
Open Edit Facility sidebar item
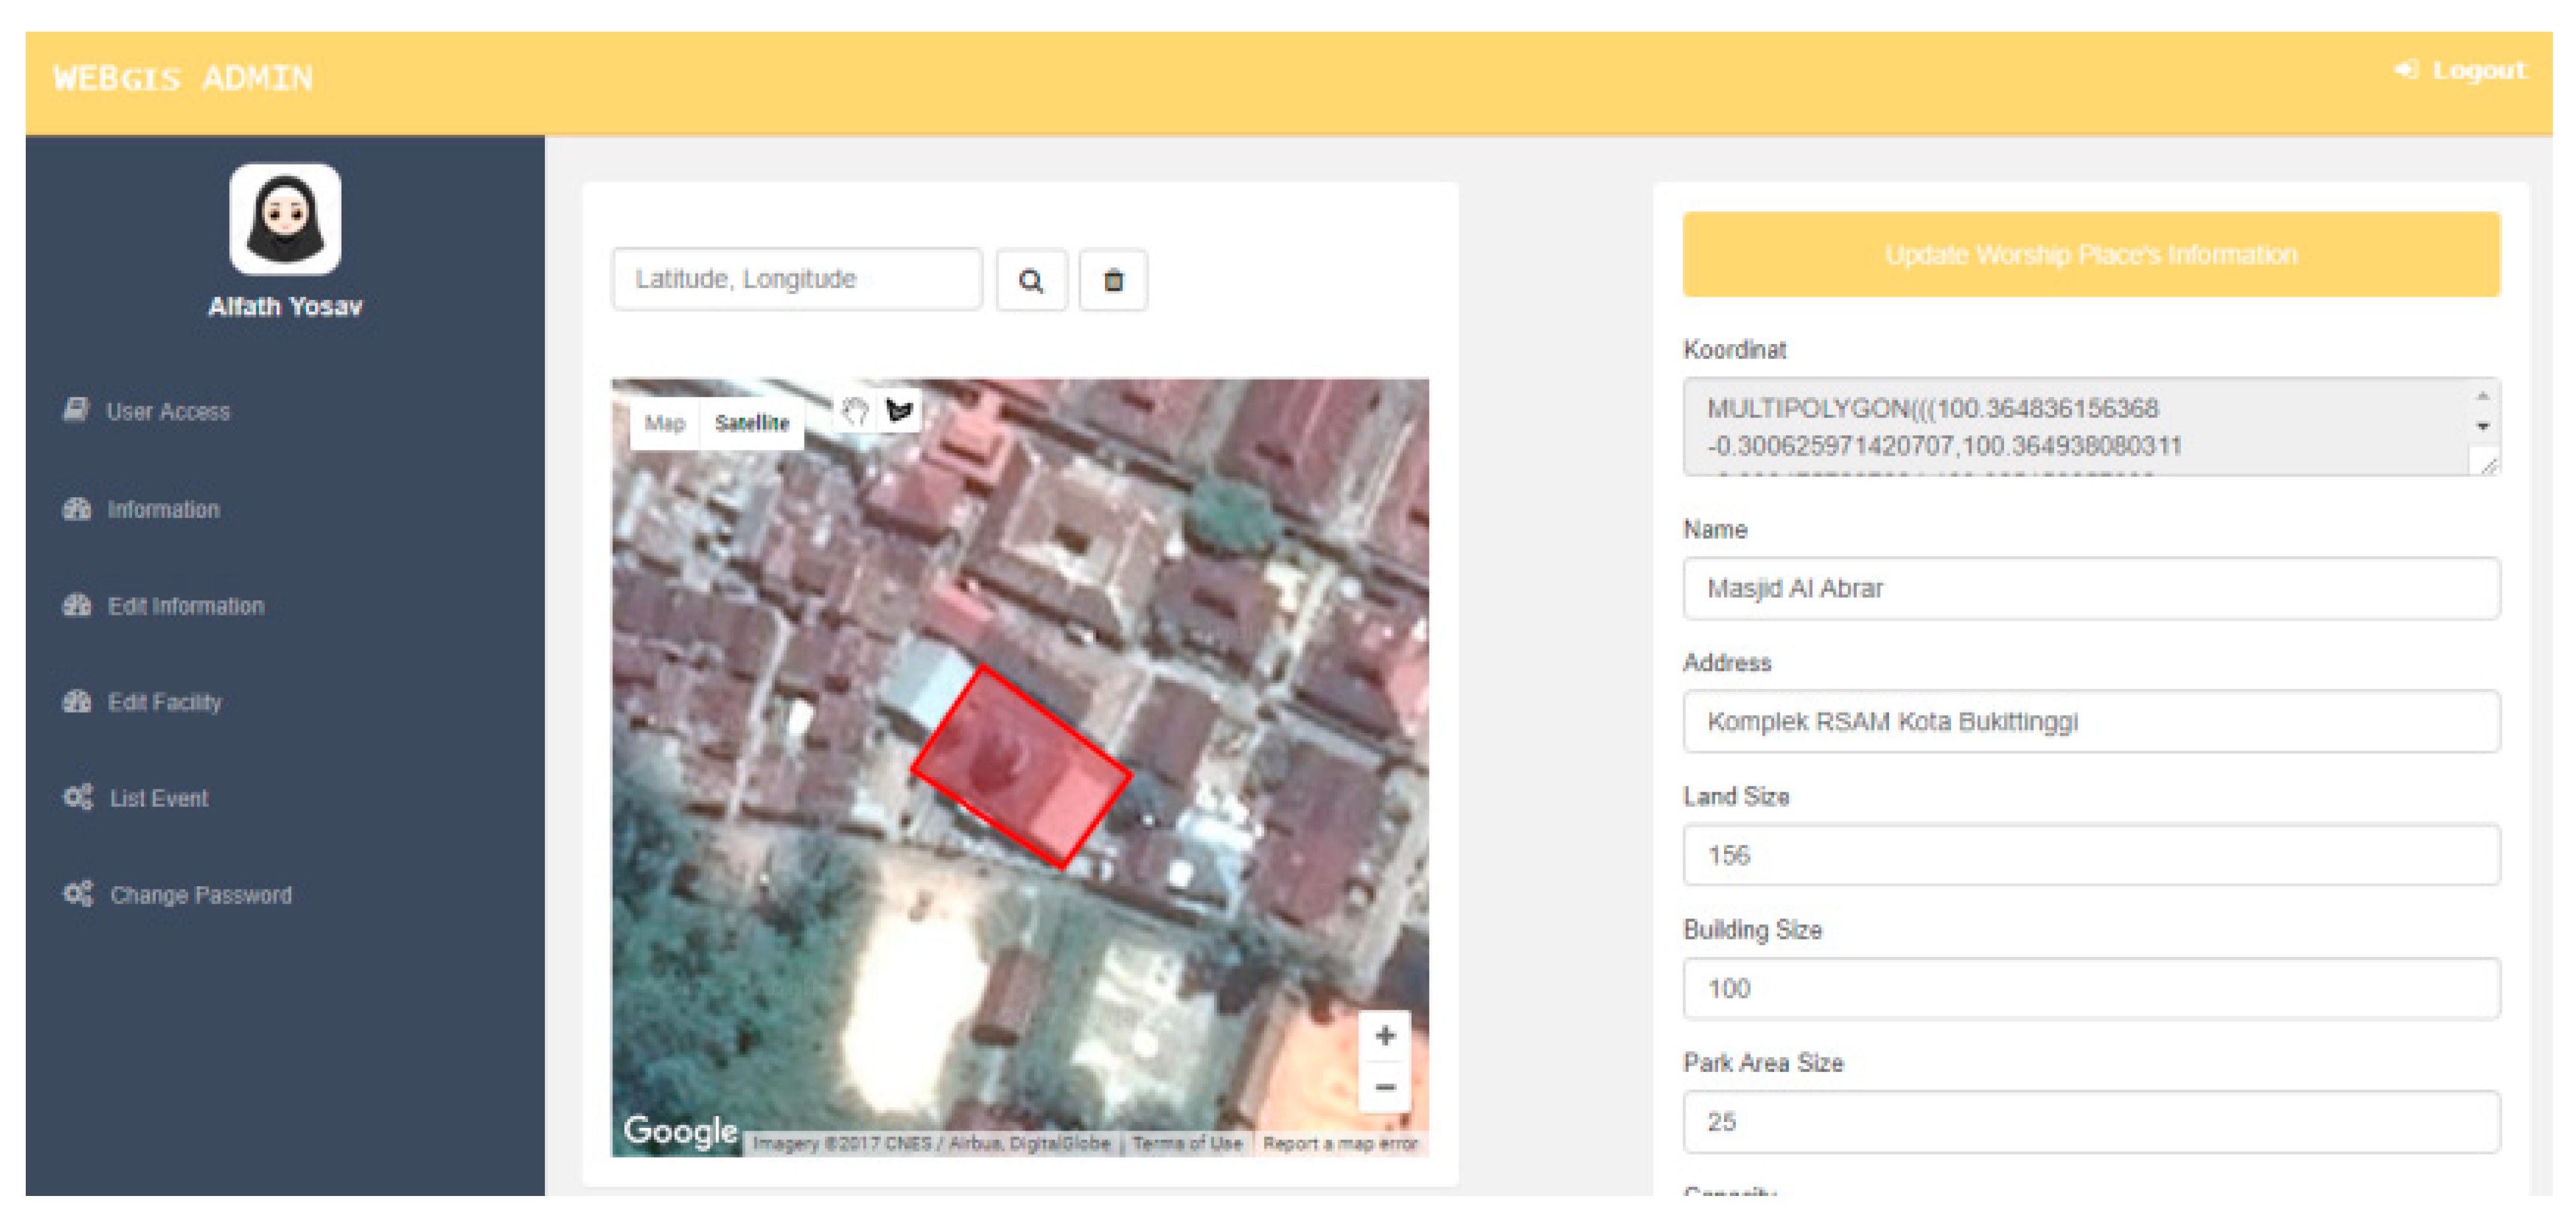[164, 702]
